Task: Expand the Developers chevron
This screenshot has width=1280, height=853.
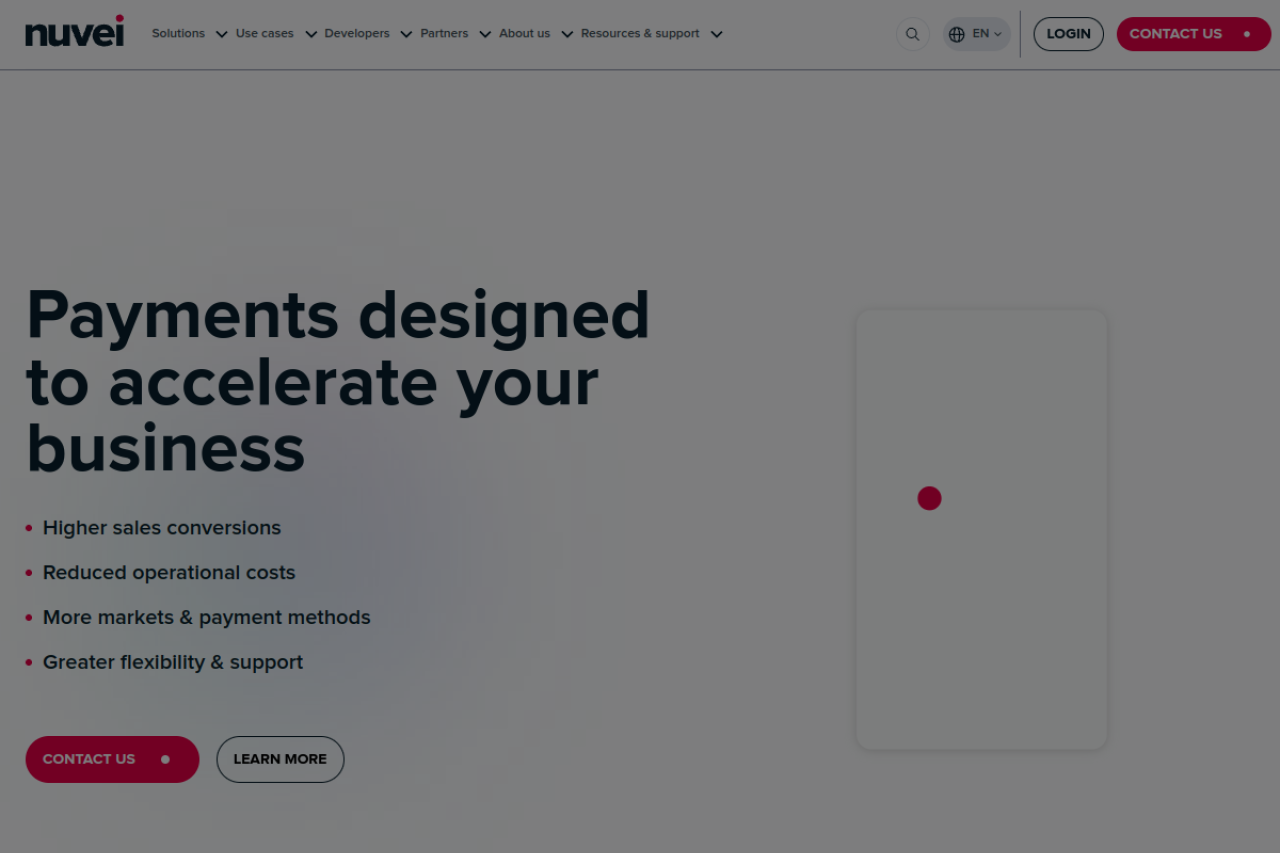Action: pos(406,34)
